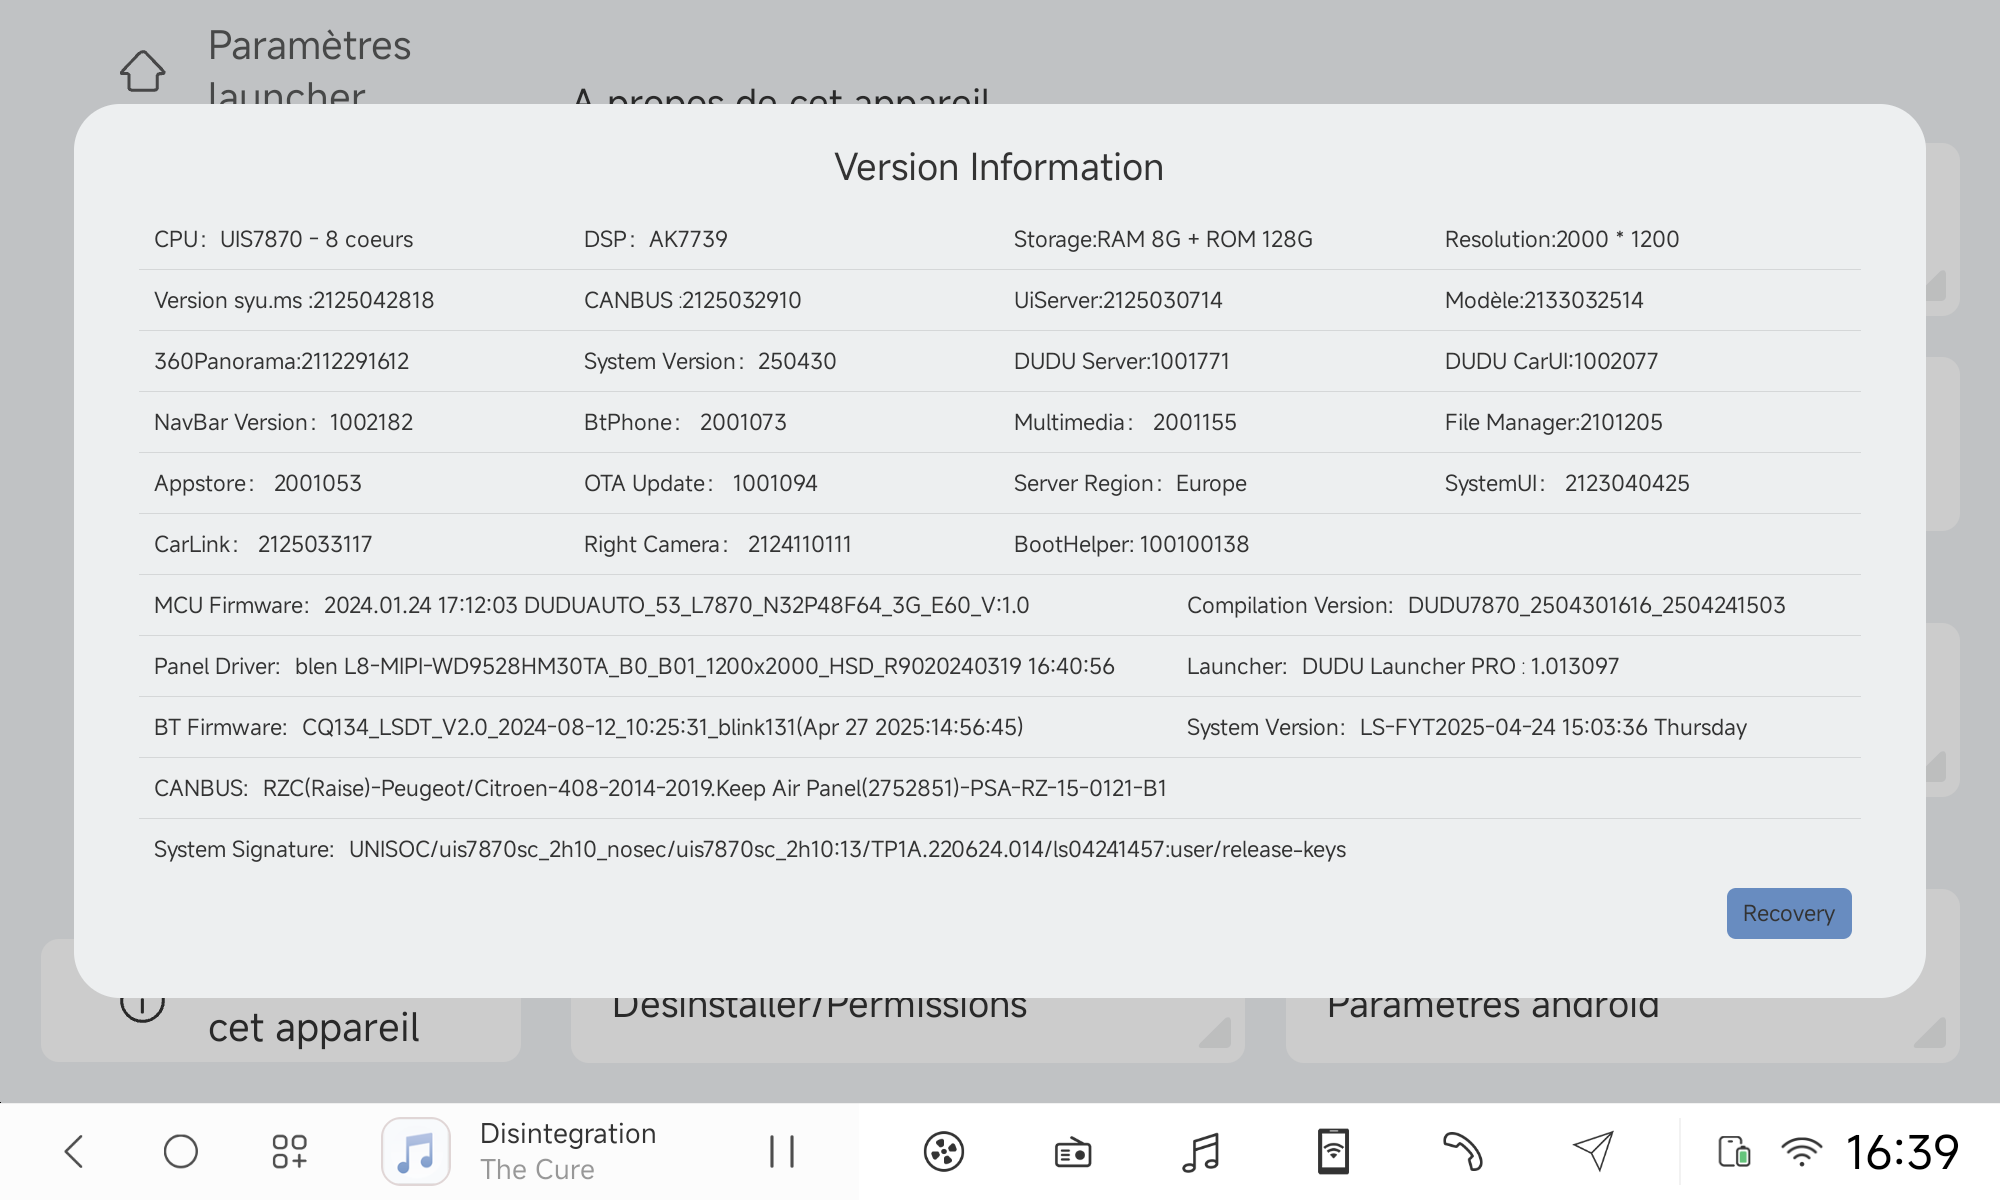Select CANBUS 2125032910 entry

pyautogui.click(x=692, y=300)
